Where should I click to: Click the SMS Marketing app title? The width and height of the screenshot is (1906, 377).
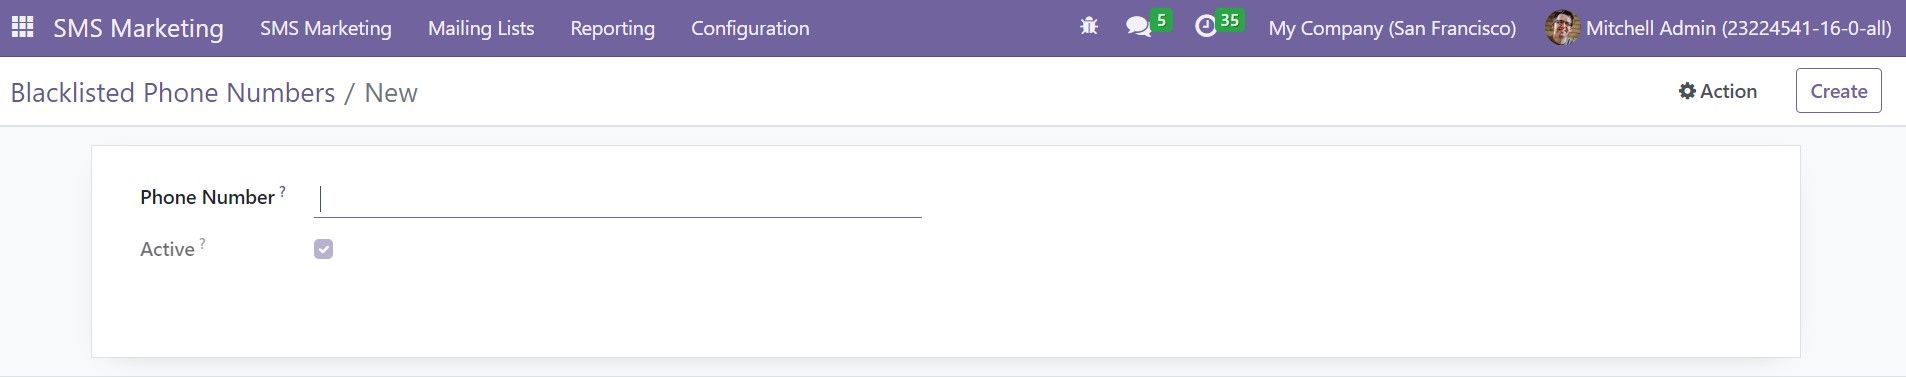pos(138,28)
